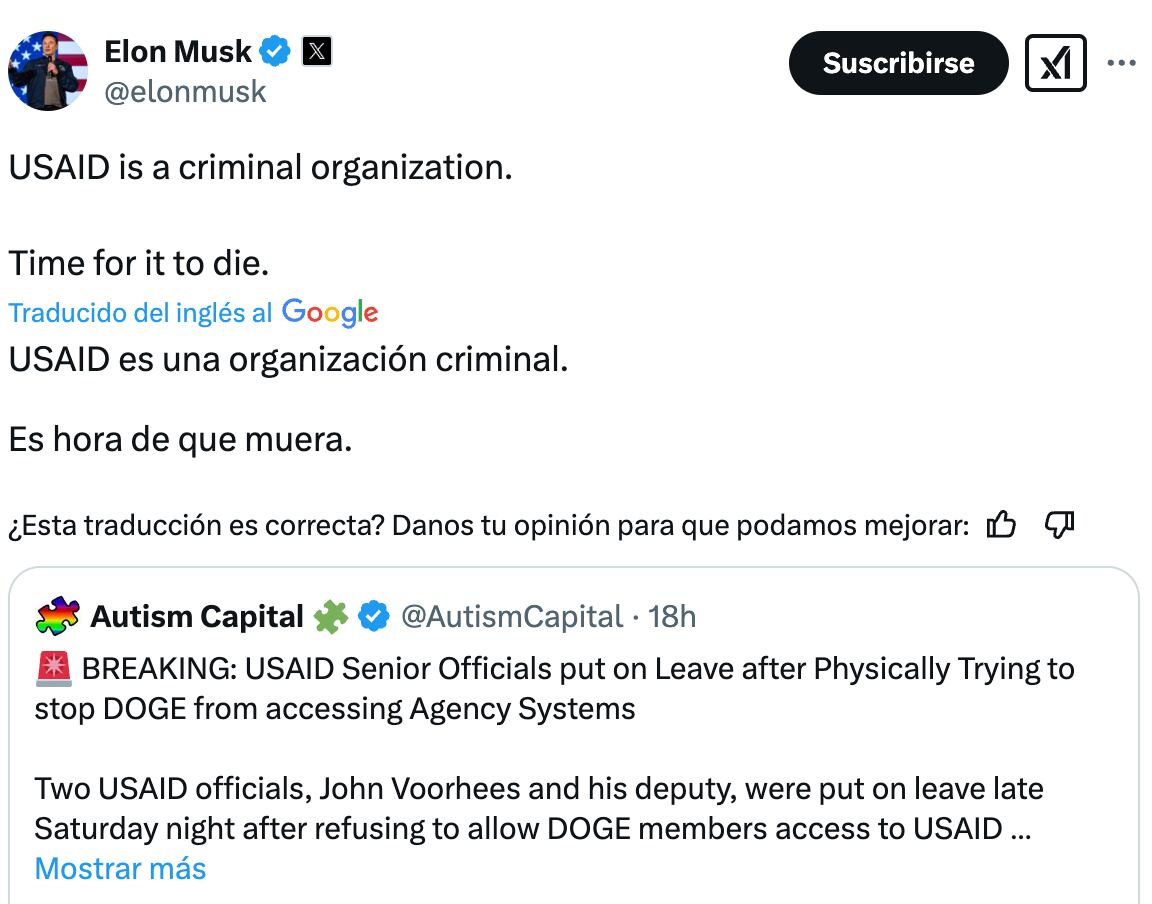Give thumbs down to the translation quality
The image size is (1152, 904).
click(1058, 524)
